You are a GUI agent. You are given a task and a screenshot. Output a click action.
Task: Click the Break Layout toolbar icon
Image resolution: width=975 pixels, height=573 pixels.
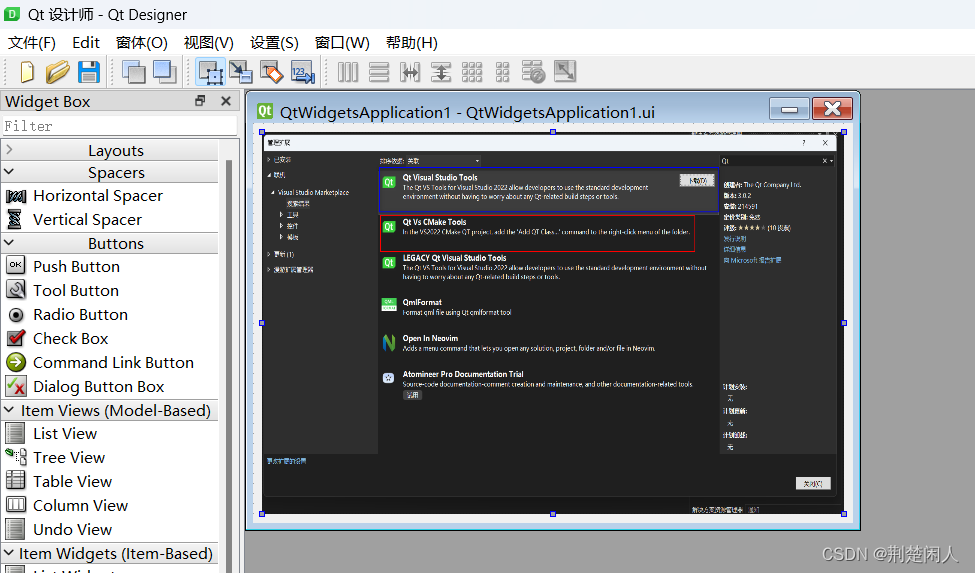534,72
